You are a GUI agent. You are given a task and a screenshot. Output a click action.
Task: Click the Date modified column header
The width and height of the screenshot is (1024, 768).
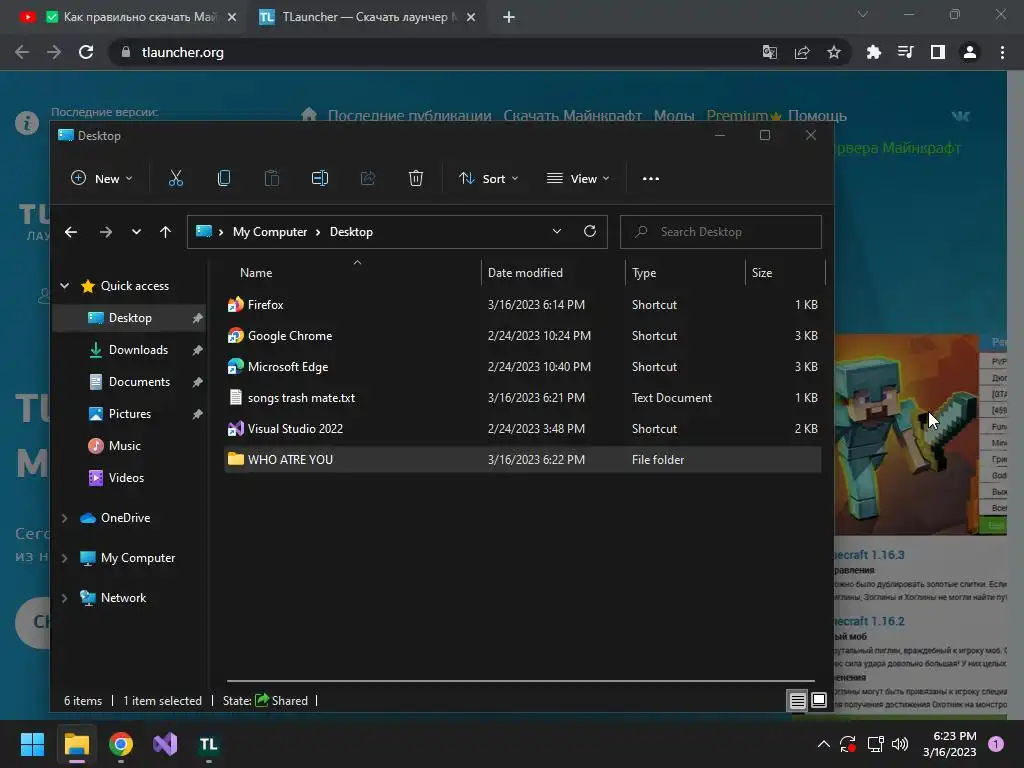pos(553,273)
